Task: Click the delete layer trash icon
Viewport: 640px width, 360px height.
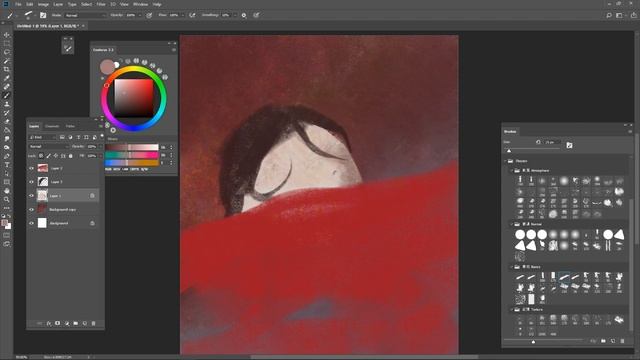Action: pyautogui.click(x=93, y=323)
